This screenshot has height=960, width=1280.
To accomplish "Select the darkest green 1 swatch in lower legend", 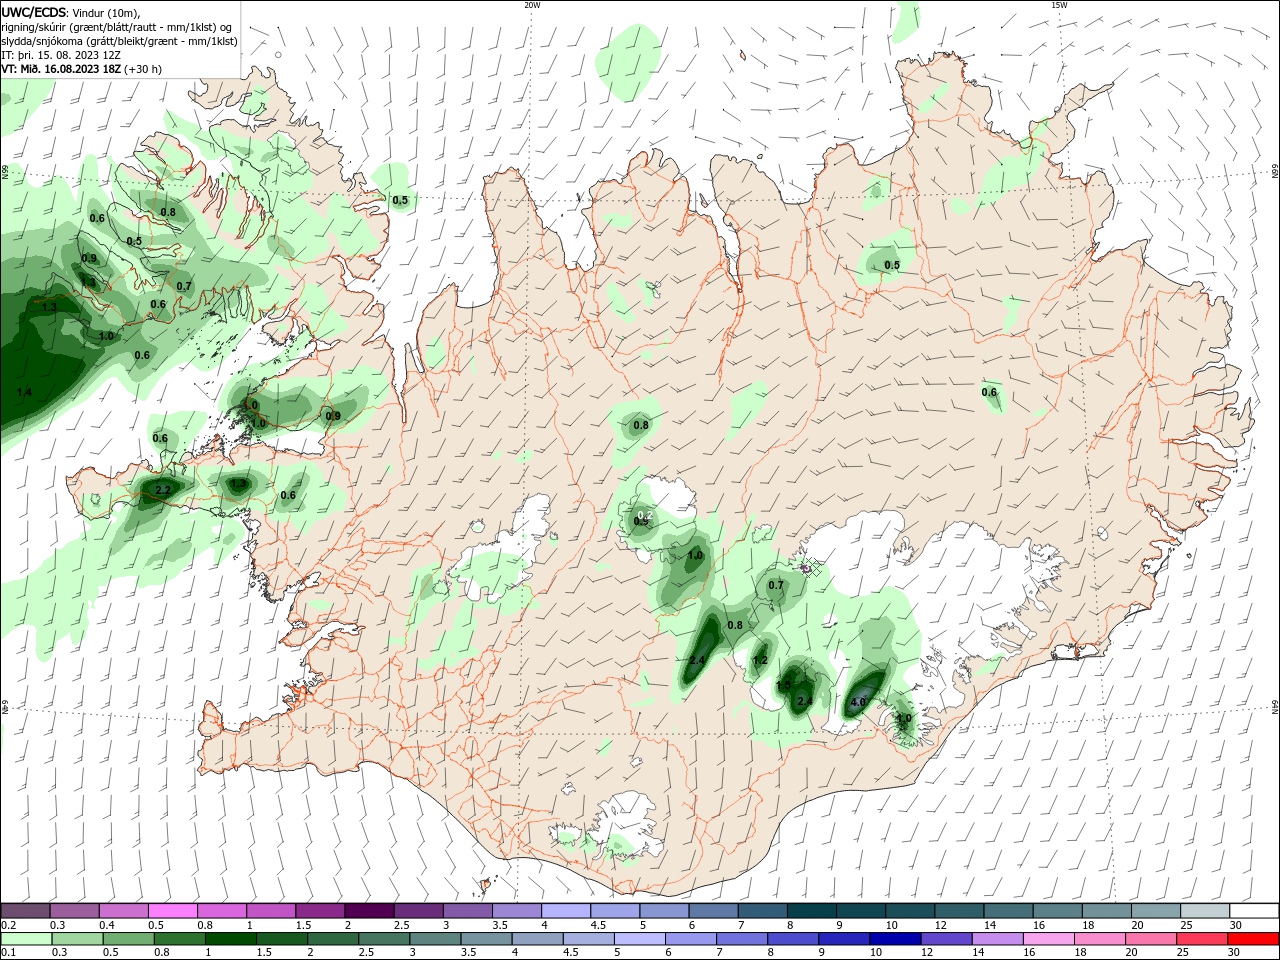I will 231,939.
